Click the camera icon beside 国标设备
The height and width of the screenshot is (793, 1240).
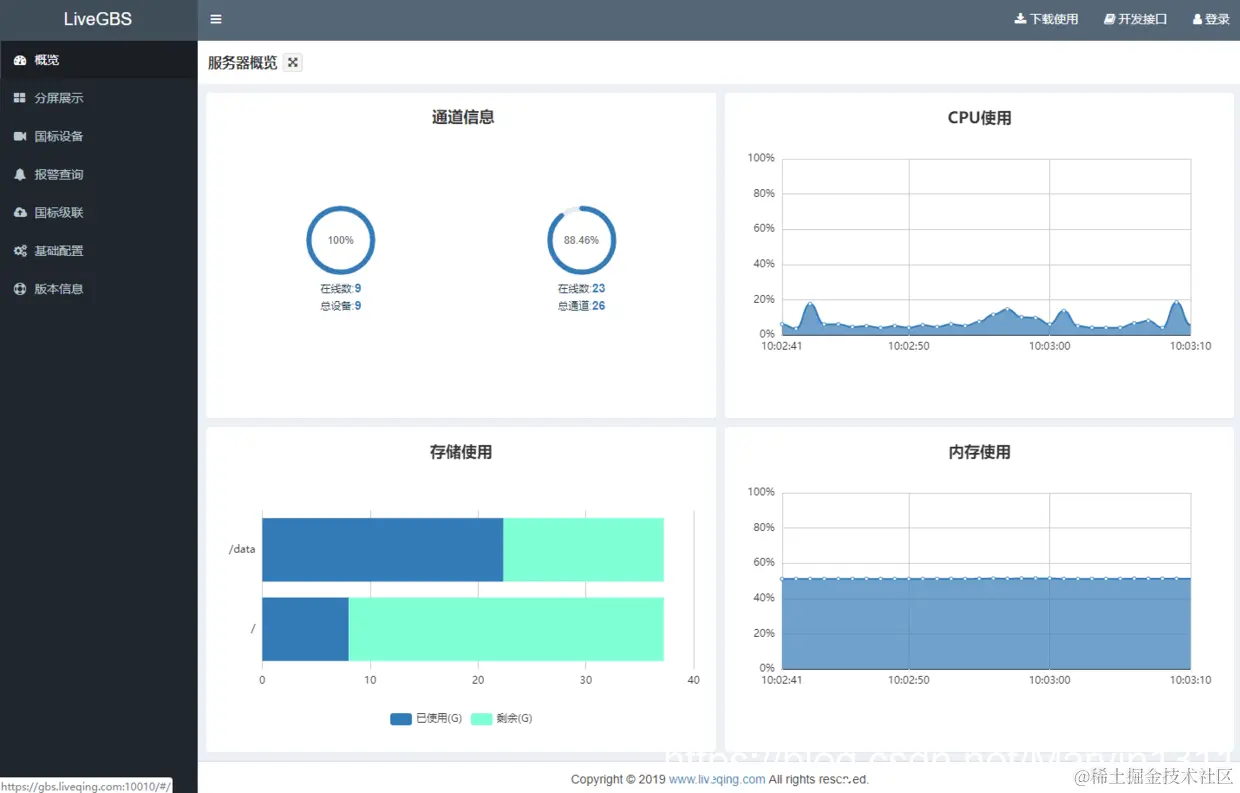click(x=20, y=136)
